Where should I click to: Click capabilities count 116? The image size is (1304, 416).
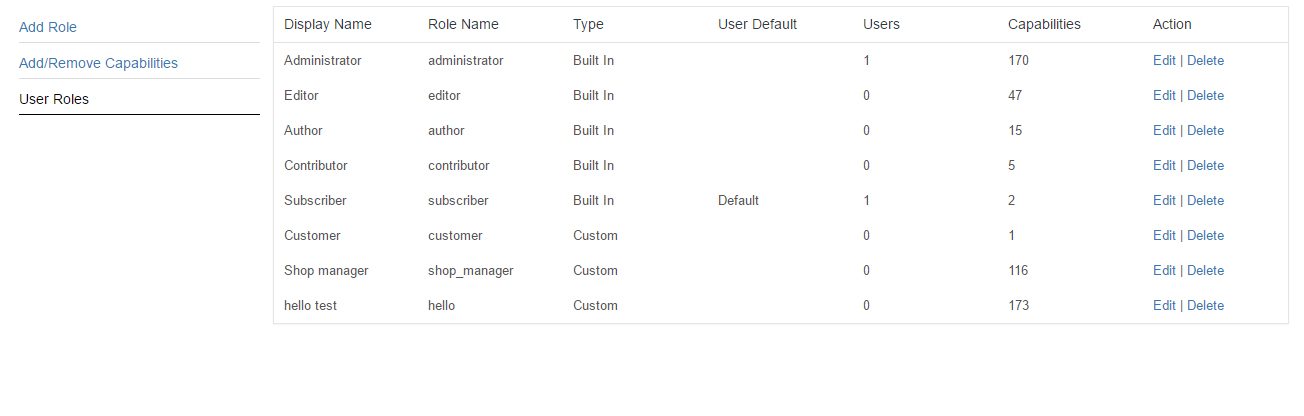pos(1018,270)
